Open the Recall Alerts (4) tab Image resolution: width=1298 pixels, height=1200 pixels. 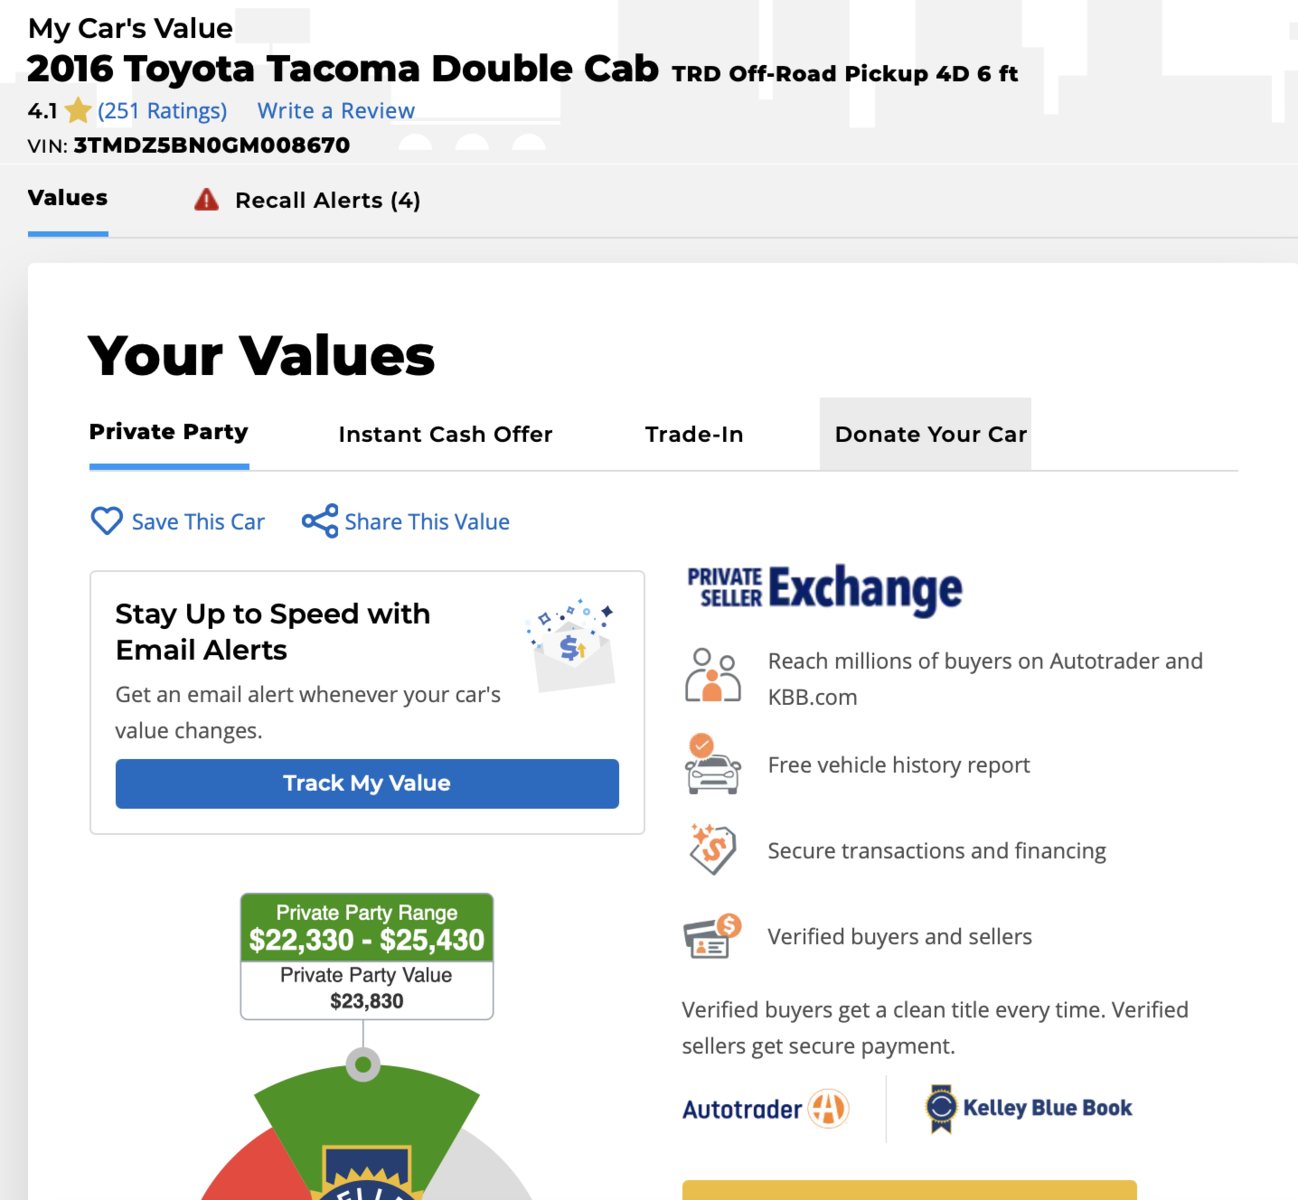pos(327,200)
